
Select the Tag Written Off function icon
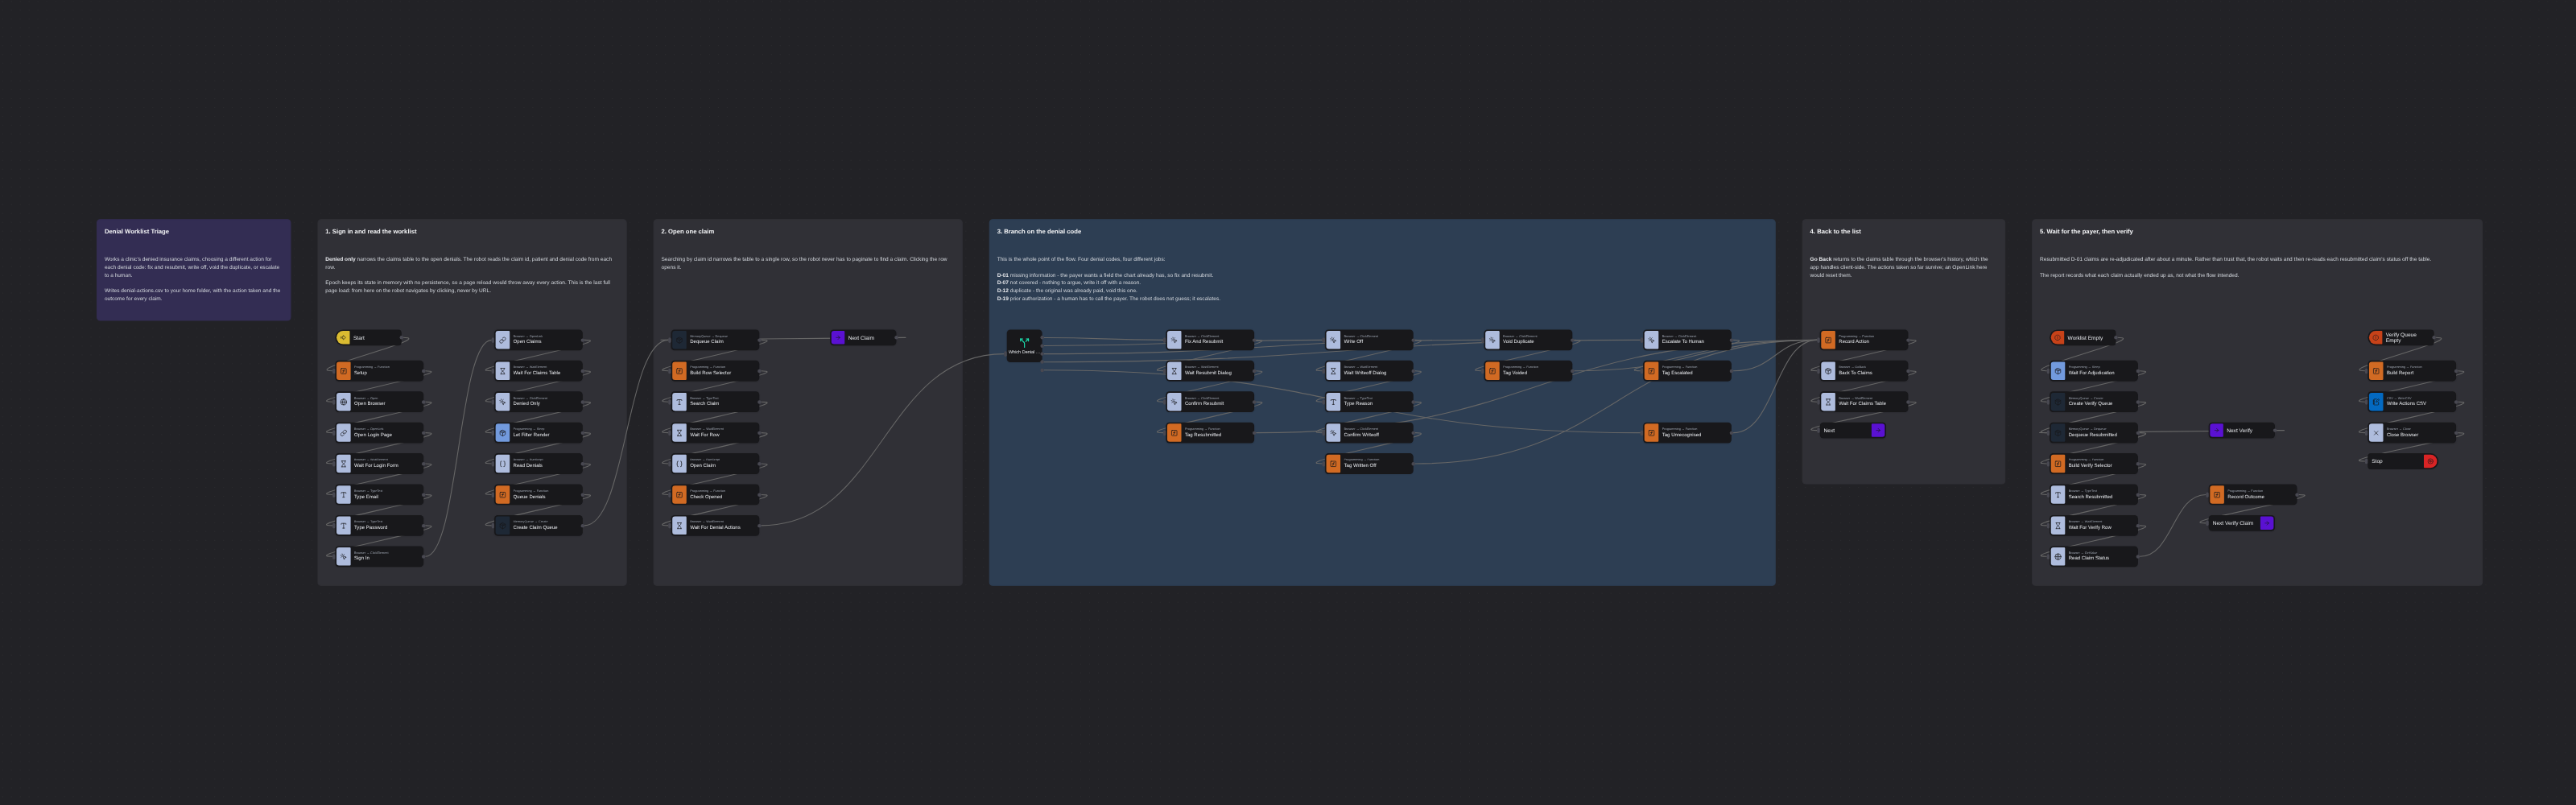coord(1334,464)
